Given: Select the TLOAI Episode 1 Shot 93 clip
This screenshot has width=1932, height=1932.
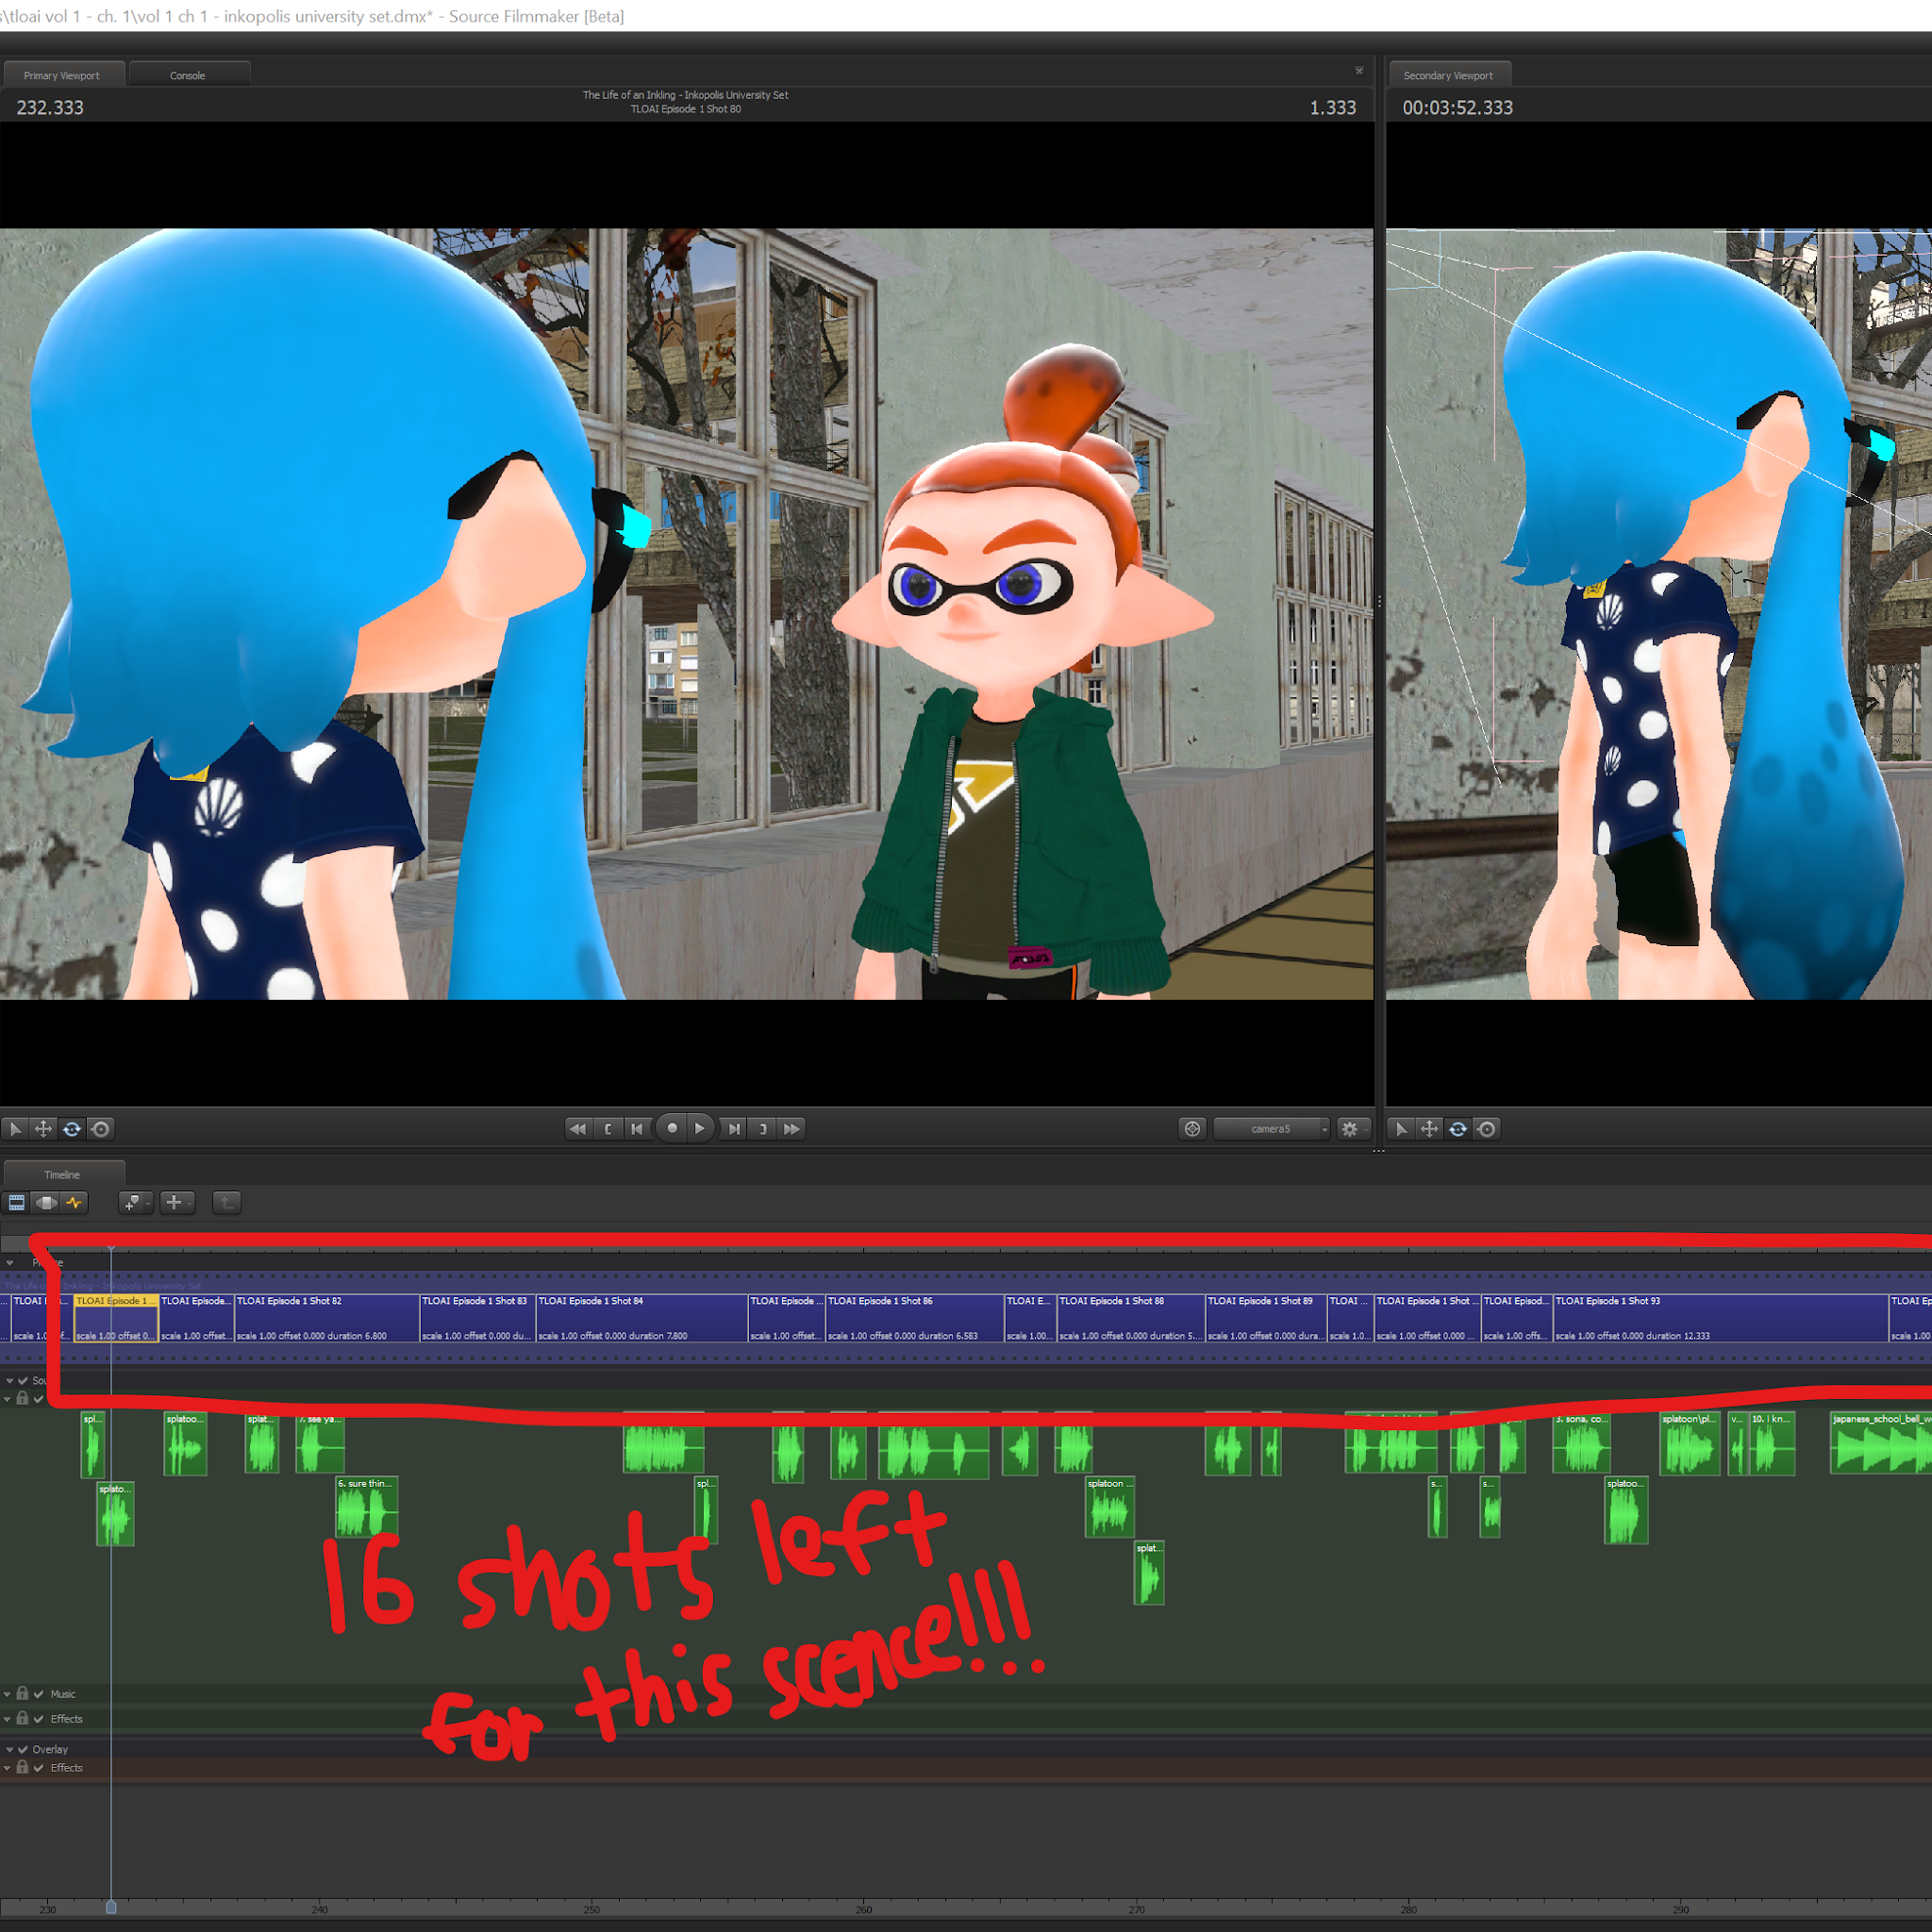Looking at the screenshot, I should click(x=1719, y=1317).
